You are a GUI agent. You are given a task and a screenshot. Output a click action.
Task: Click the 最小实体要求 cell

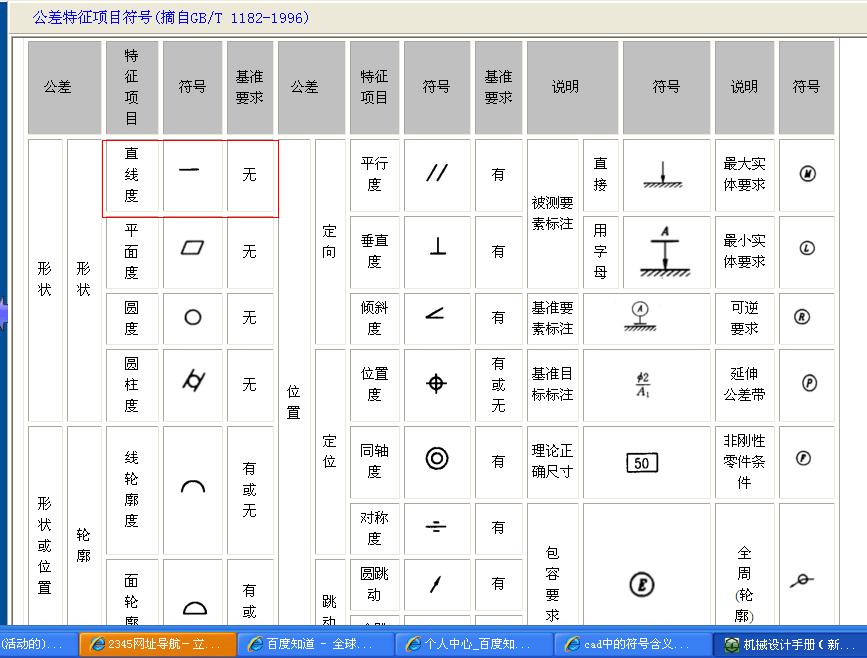[x=744, y=252]
